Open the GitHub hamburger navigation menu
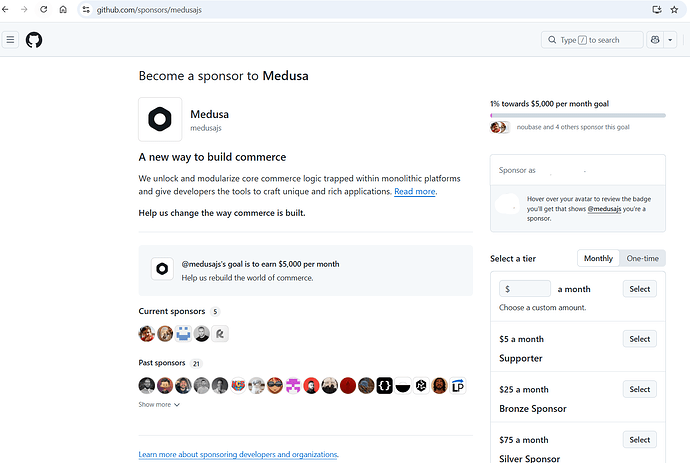Screen dimensions: 690x463 11,40
